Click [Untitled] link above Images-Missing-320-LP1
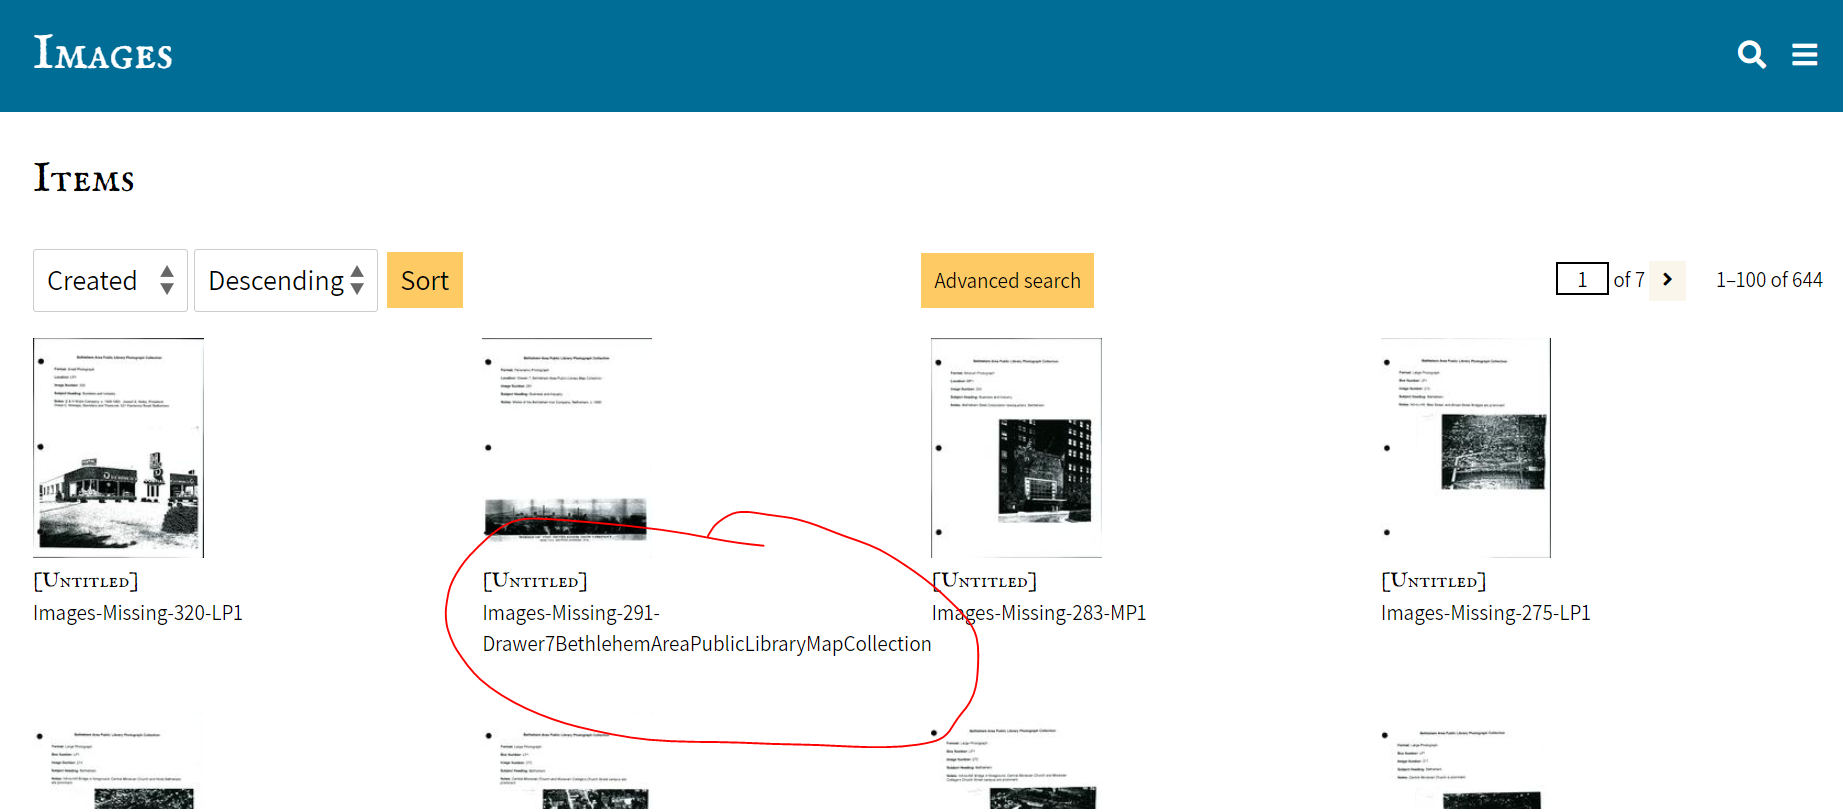1843x809 pixels. click(86, 581)
